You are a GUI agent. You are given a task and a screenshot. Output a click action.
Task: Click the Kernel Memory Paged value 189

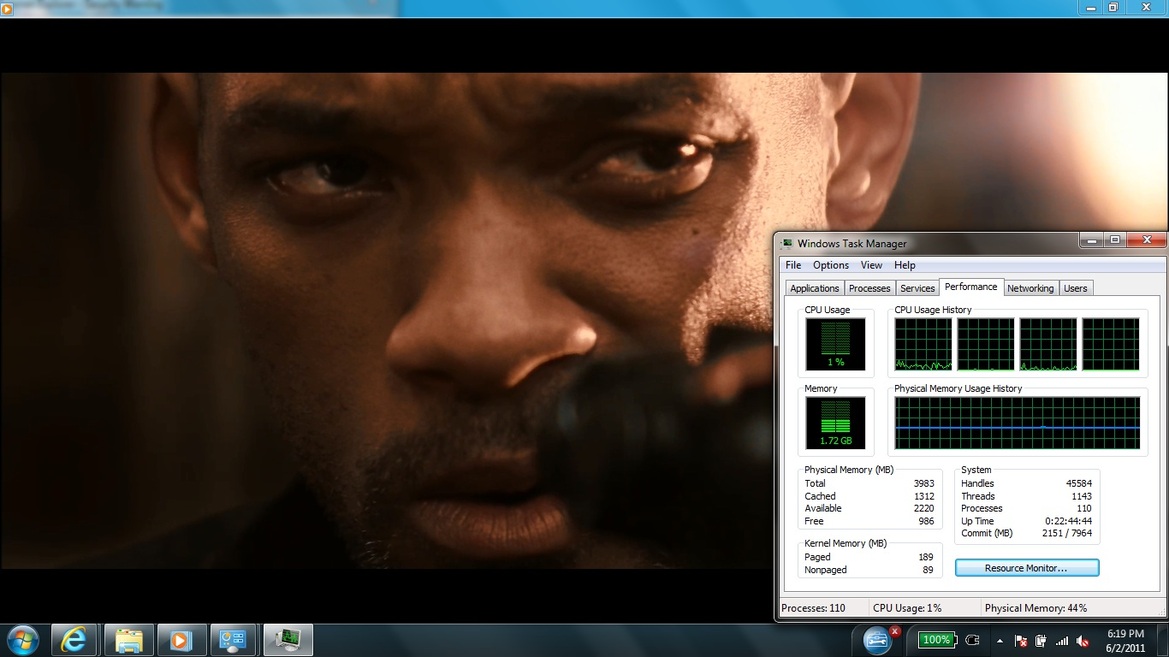926,557
